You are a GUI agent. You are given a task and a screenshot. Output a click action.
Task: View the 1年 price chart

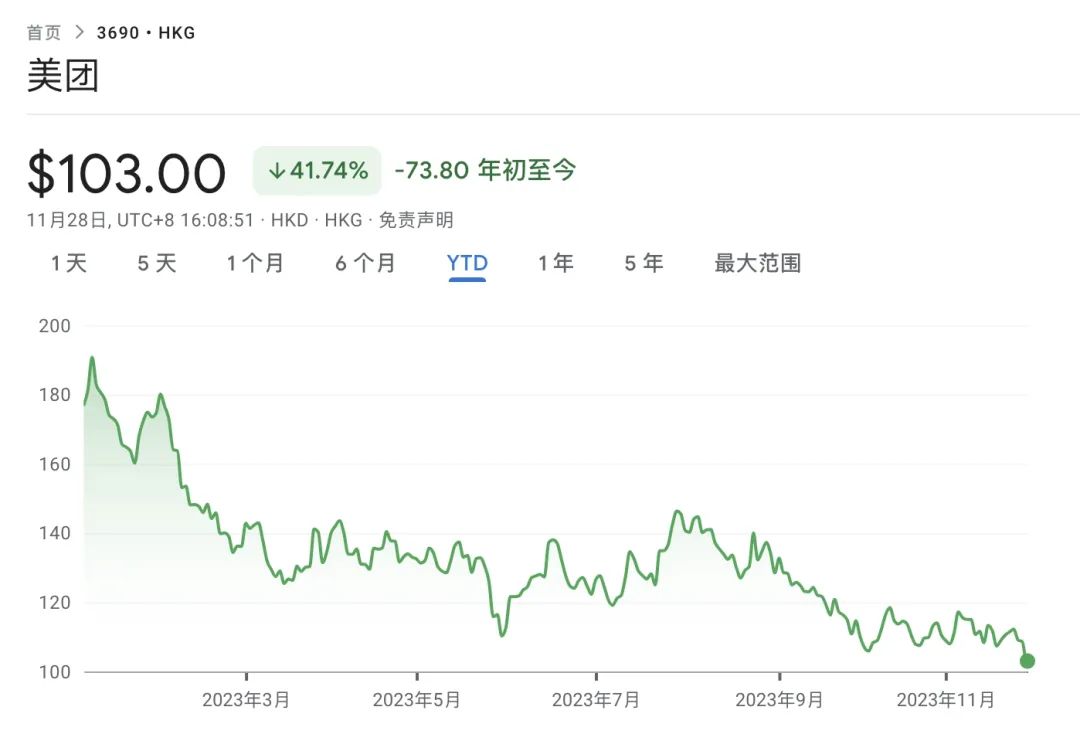(x=556, y=263)
